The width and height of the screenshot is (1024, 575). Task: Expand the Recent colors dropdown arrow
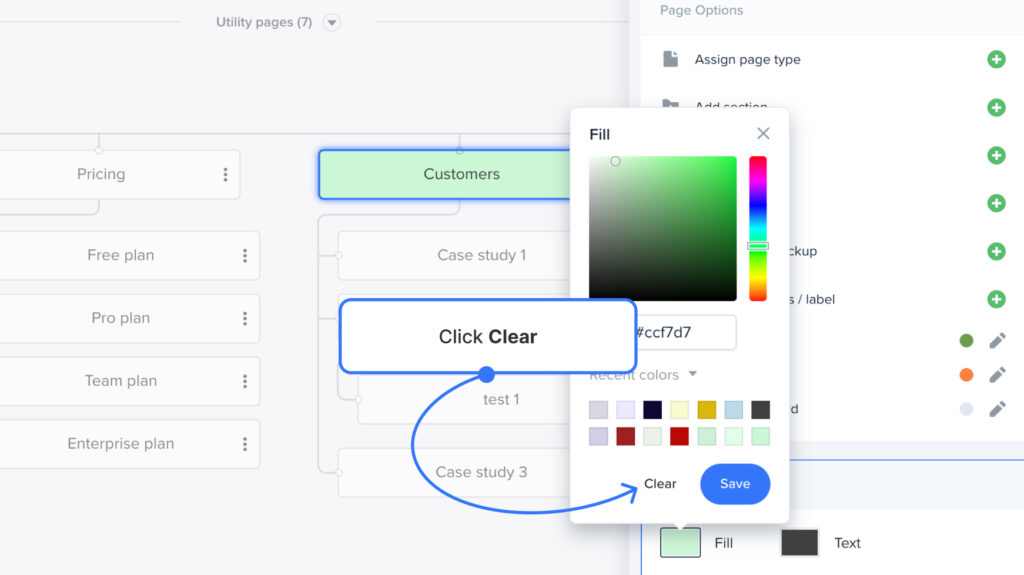coord(692,374)
